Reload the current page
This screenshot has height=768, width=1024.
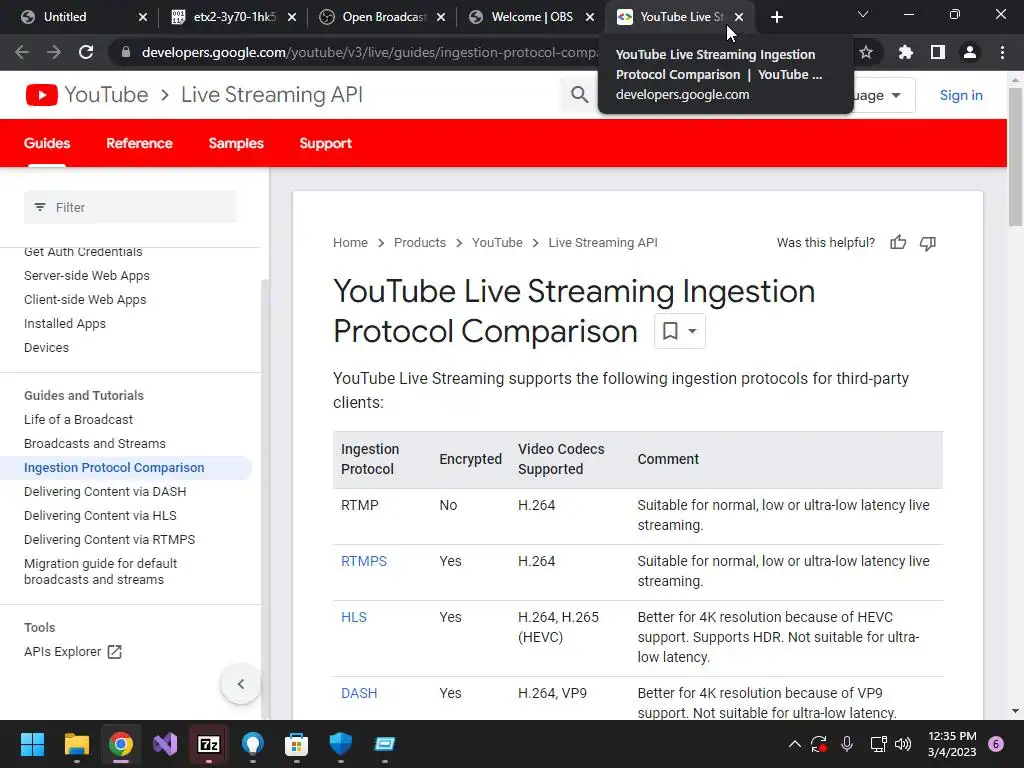coord(86,52)
